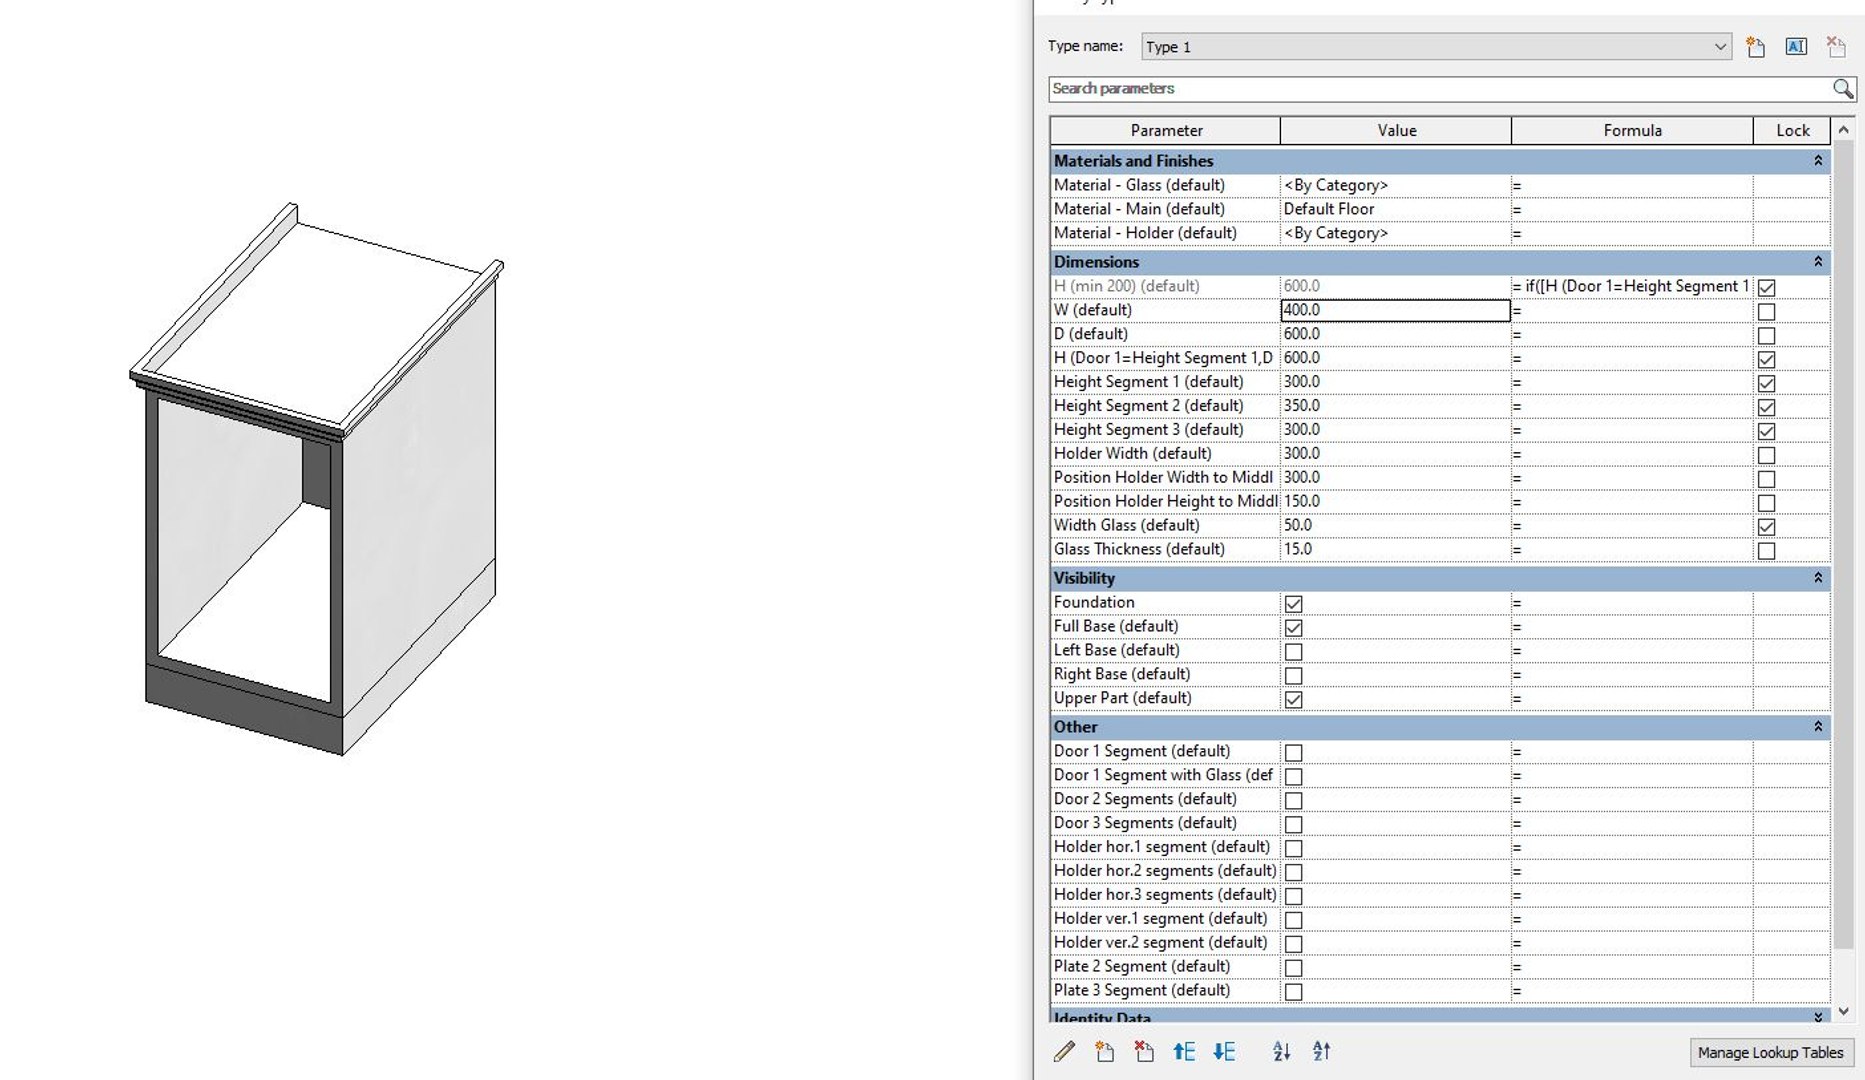Screen dimensions: 1865x1080
Task: Click the Edit Parameter pencil icon
Action: [x=1064, y=1051]
